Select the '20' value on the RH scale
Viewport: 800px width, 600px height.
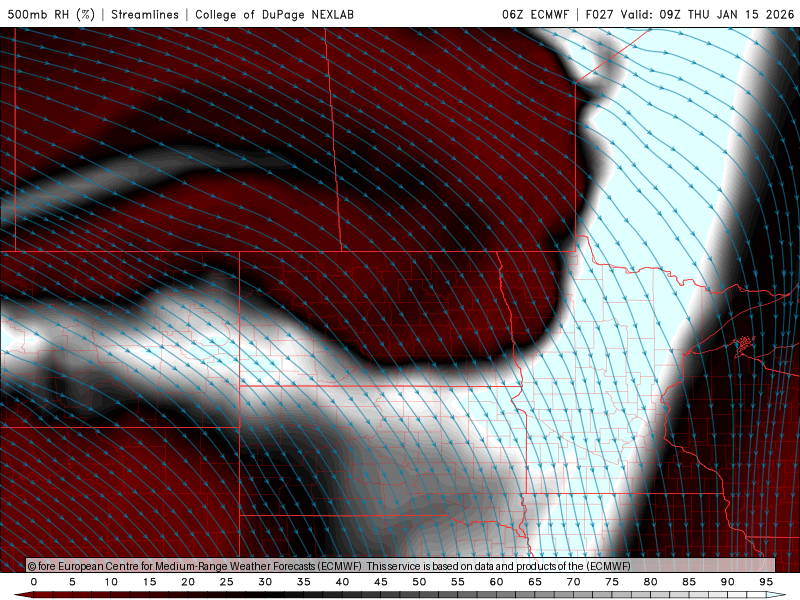point(188,582)
